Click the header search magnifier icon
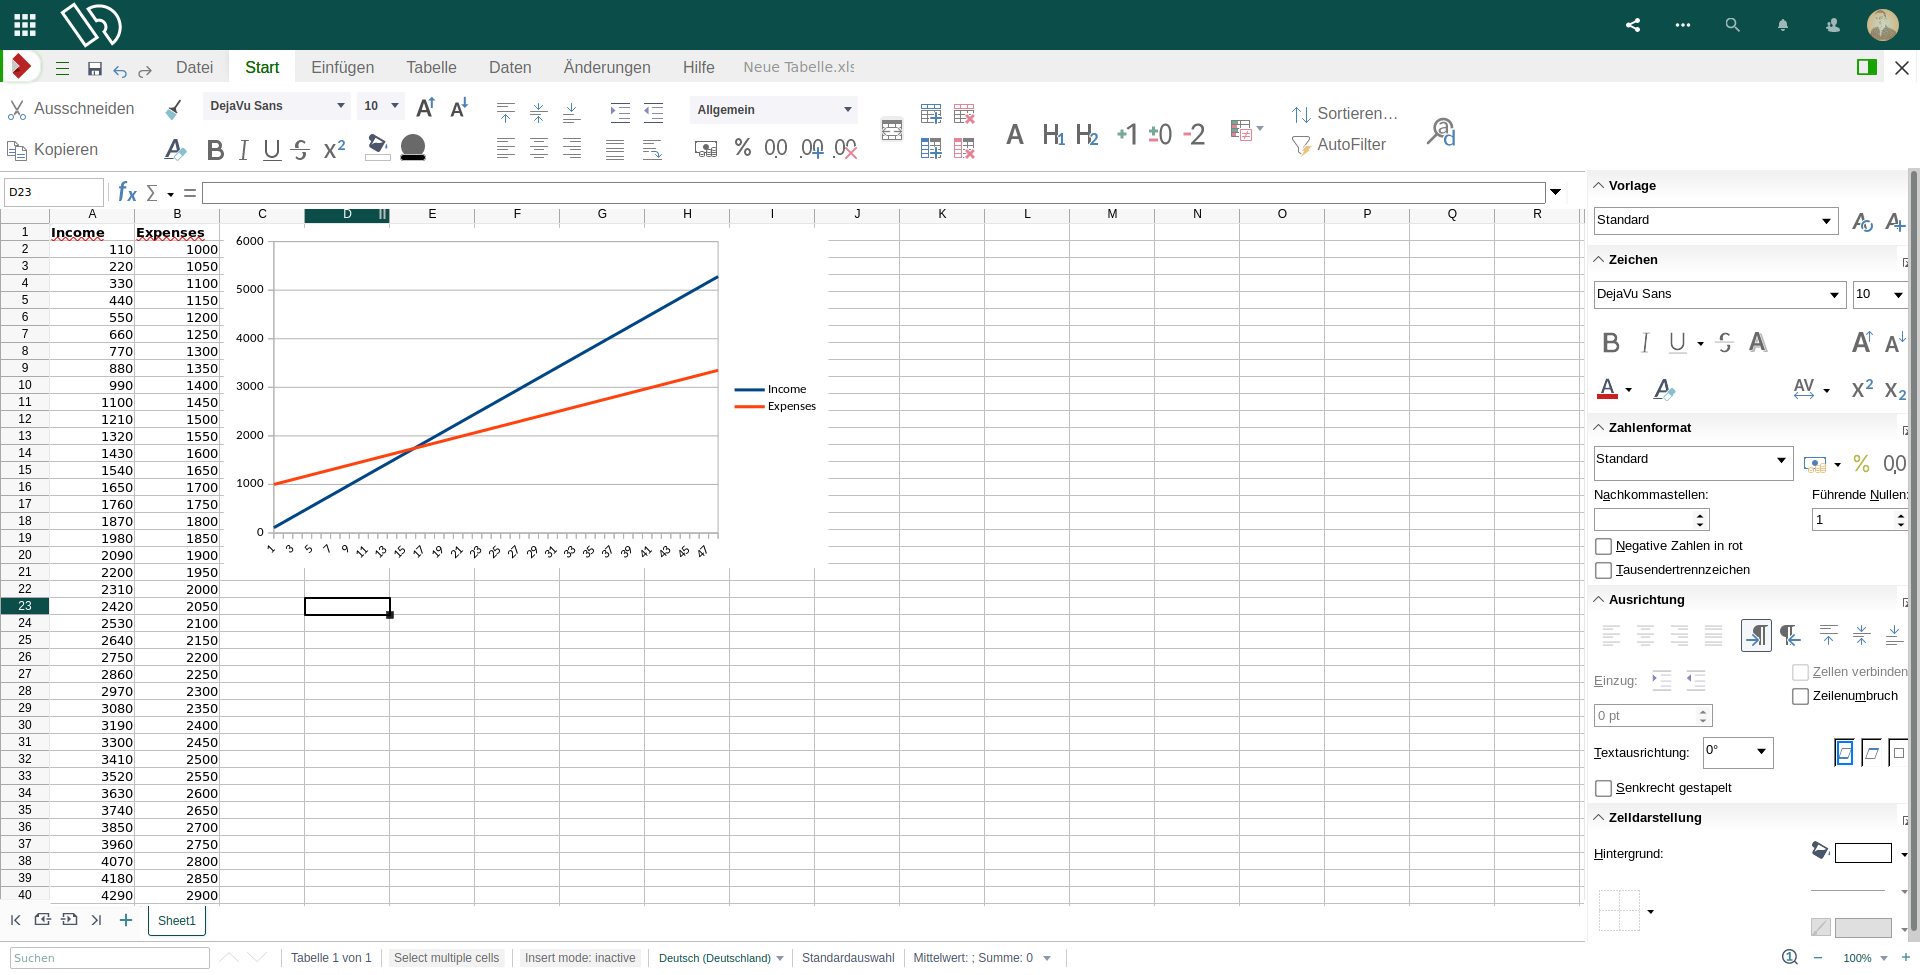Image resolution: width=1920 pixels, height=975 pixels. (x=1733, y=25)
